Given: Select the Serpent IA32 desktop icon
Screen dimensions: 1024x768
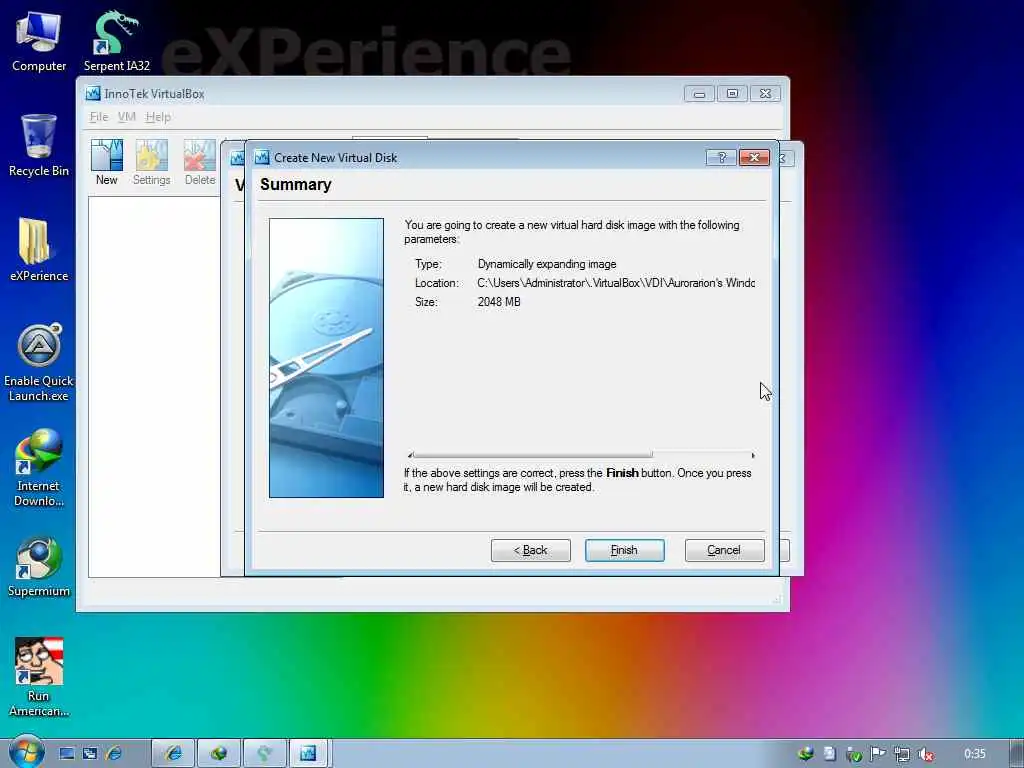Looking at the screenshot, I should (x=117, y=41).
